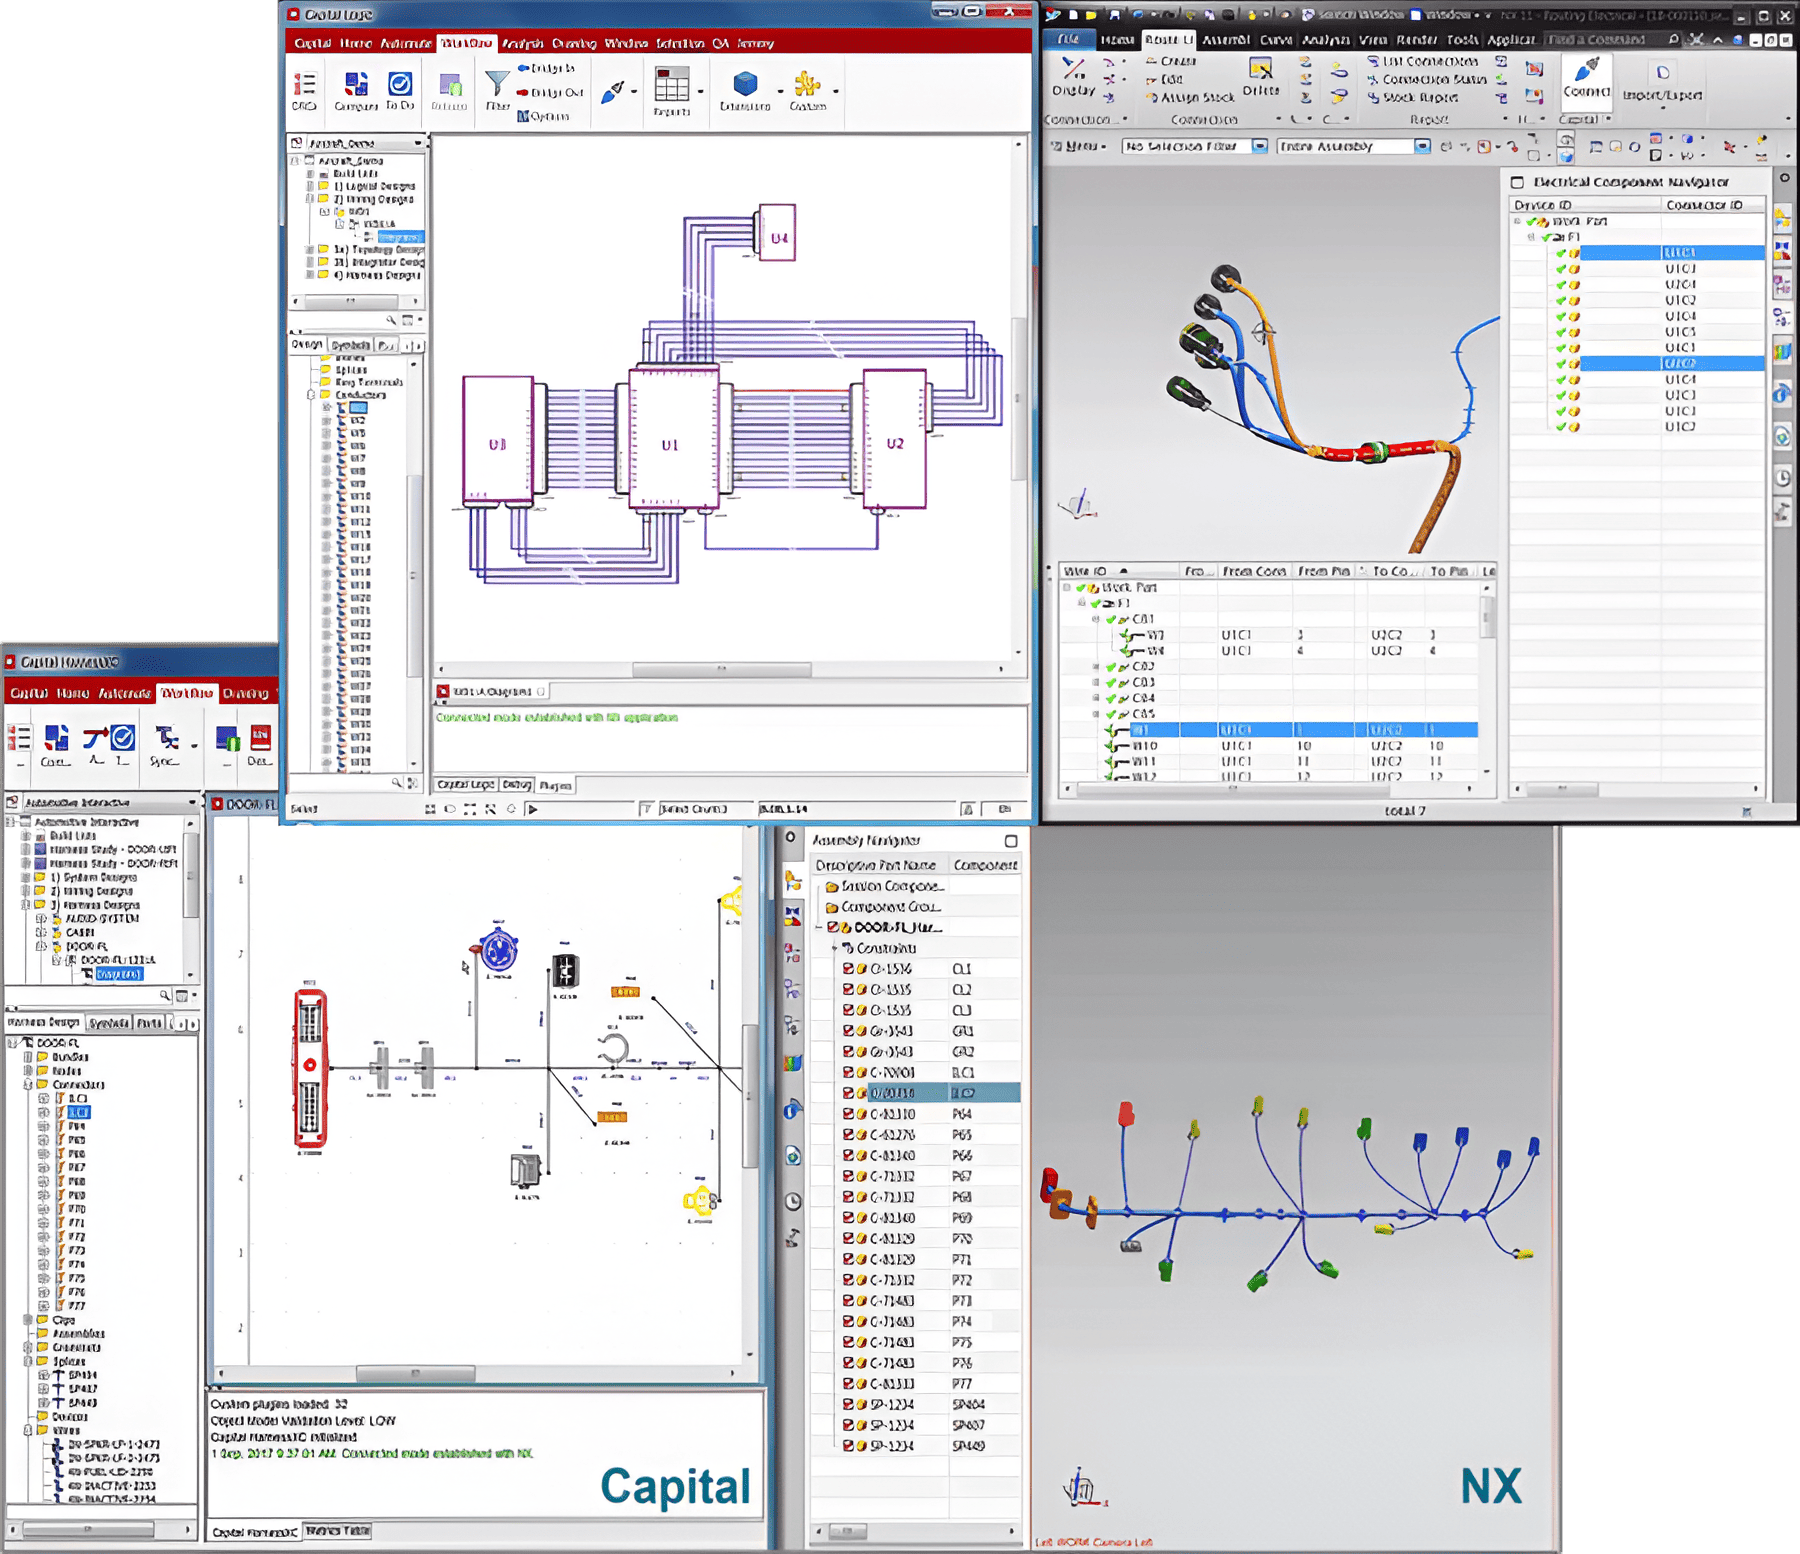Open the Plugins tab below Capital Logic output

pos(555,785)
